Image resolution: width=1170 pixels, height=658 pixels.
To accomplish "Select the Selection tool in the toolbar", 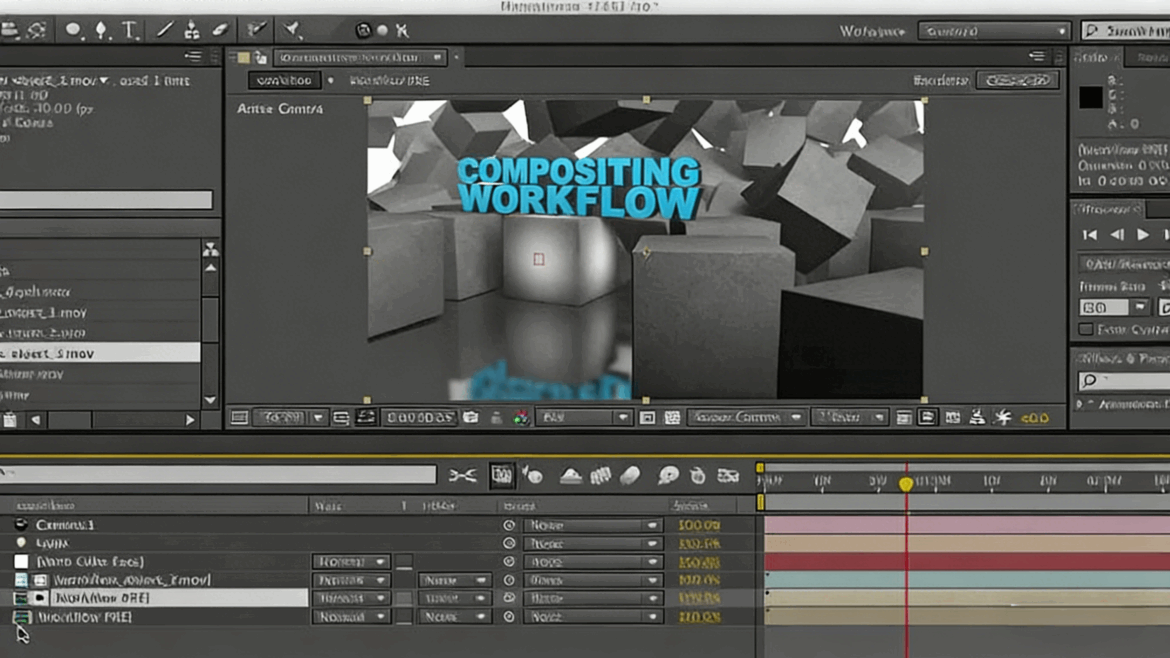I will [11, 29].
